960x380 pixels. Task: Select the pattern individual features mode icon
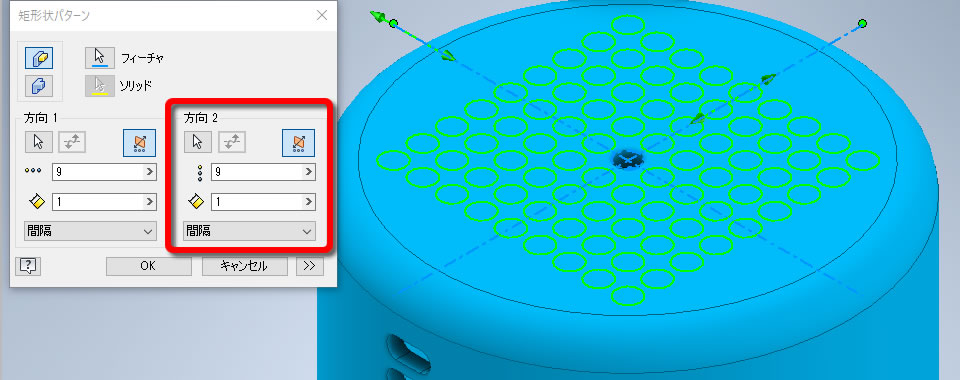(x=39, y=58)
